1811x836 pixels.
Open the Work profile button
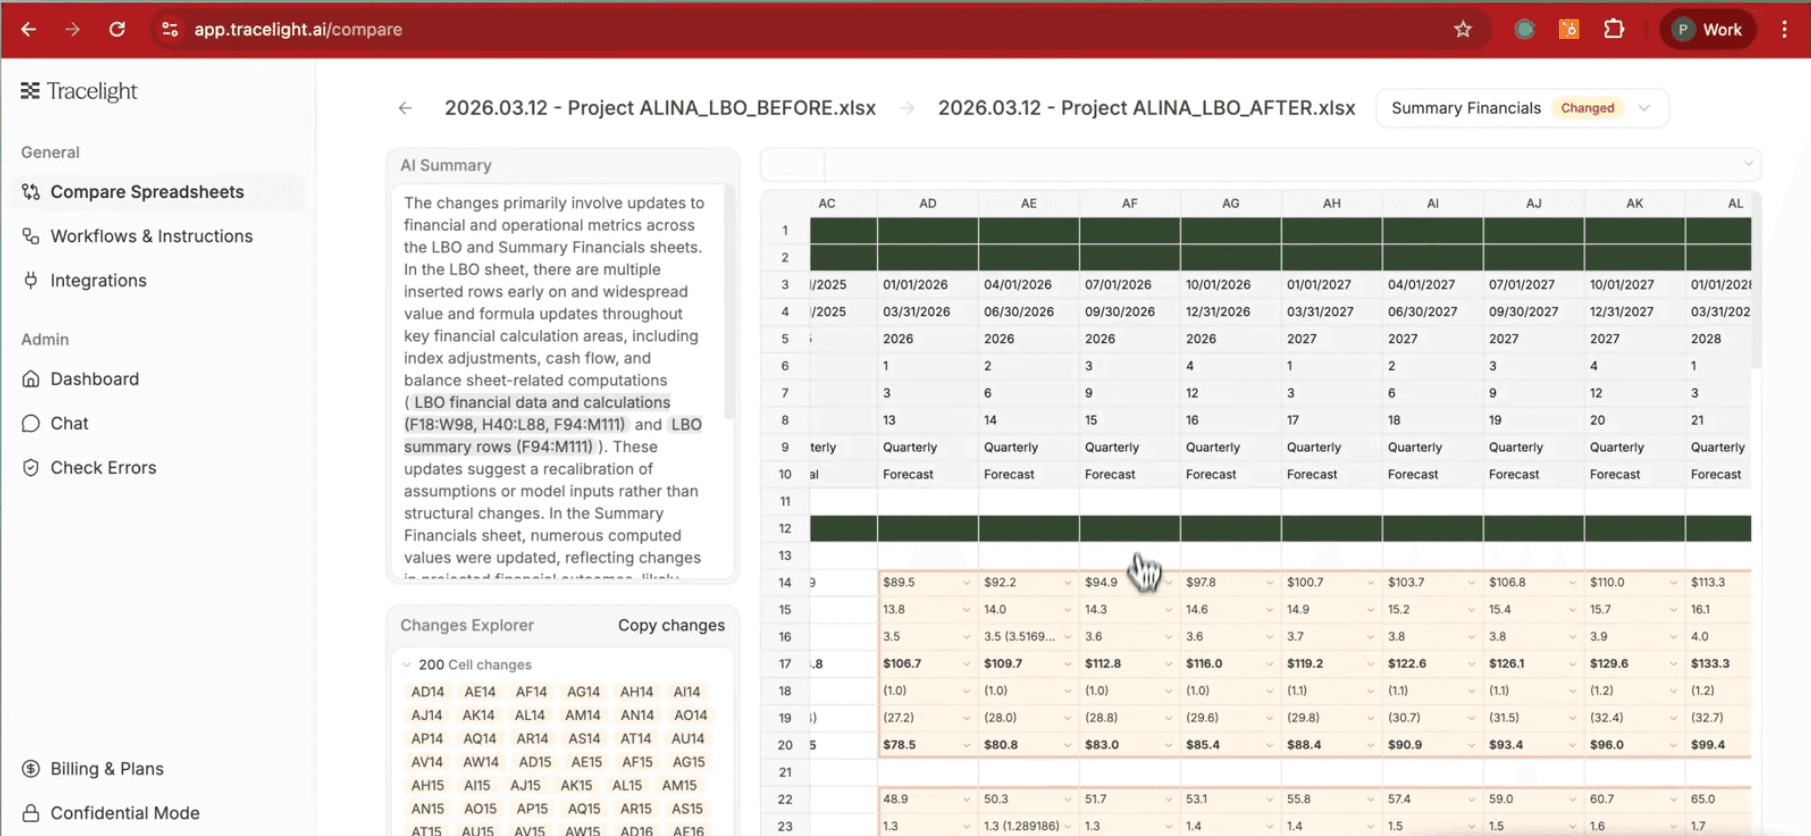click(1708, 29)
